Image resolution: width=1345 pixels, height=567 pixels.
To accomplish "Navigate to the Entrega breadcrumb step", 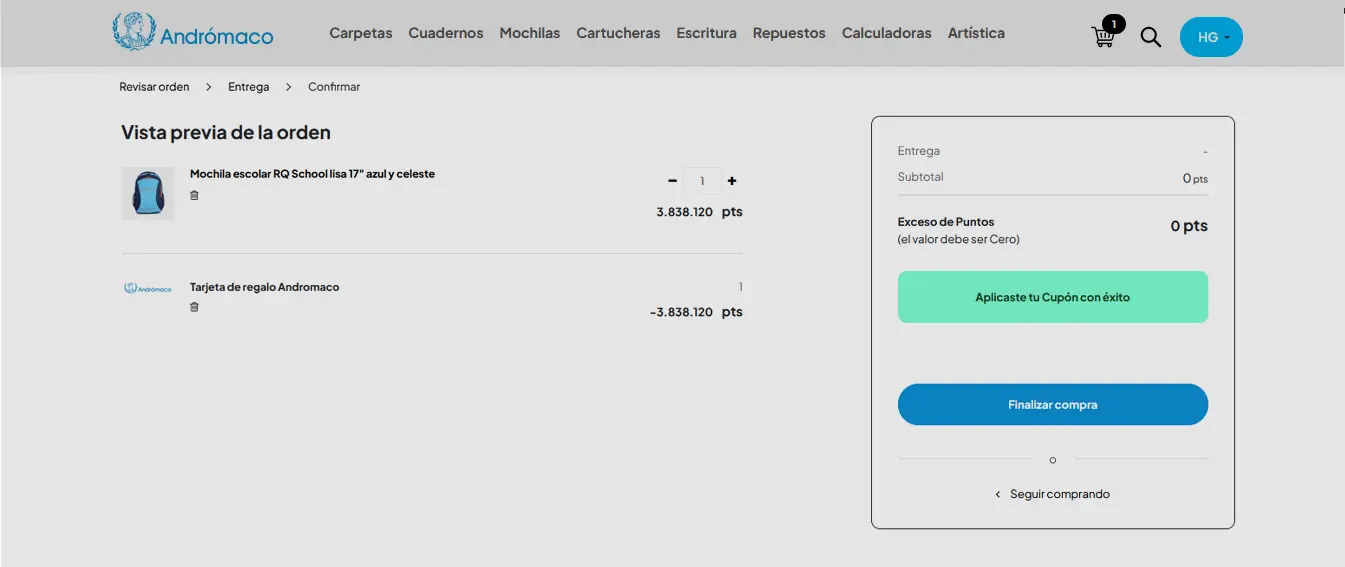I will [x=248, y=87].
